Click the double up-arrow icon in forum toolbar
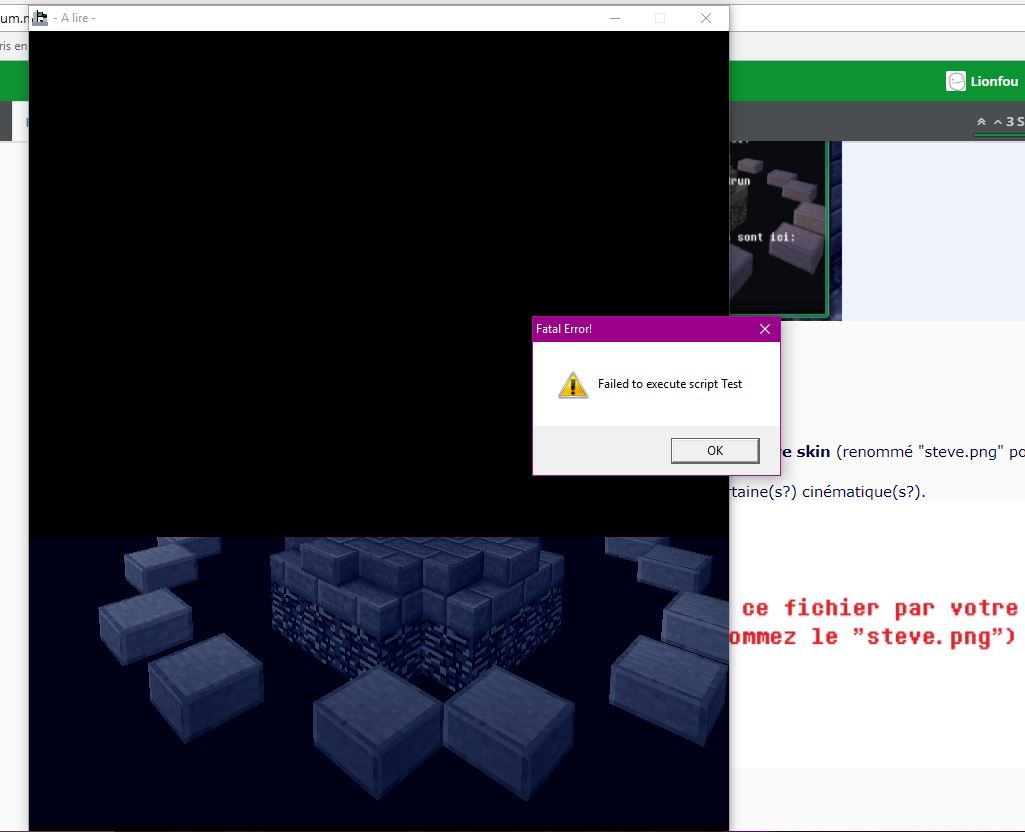1025x832 pixels. pos(981,122)
